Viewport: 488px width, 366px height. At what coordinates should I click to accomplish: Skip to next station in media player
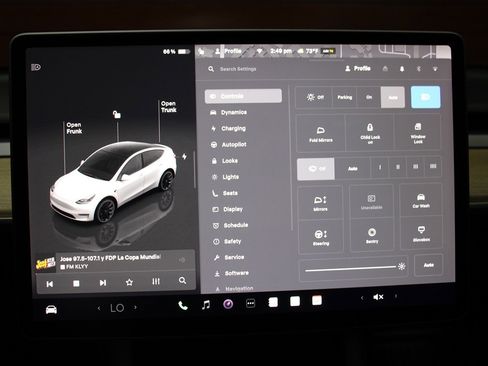pyautogui.click(x=103, y=283)
